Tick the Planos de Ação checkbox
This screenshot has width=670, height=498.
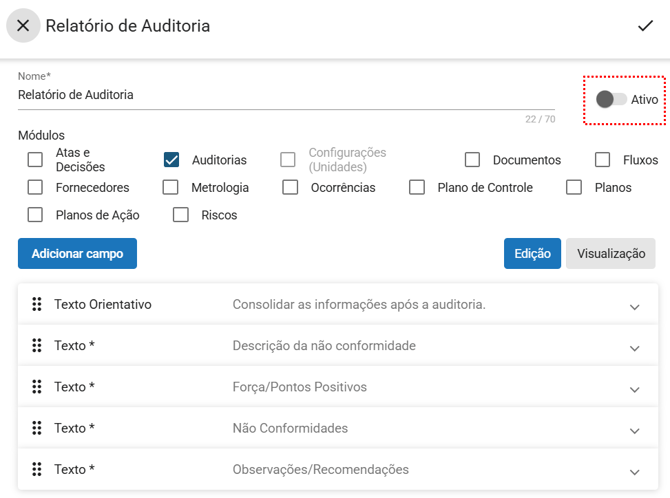tap(36, 215)
